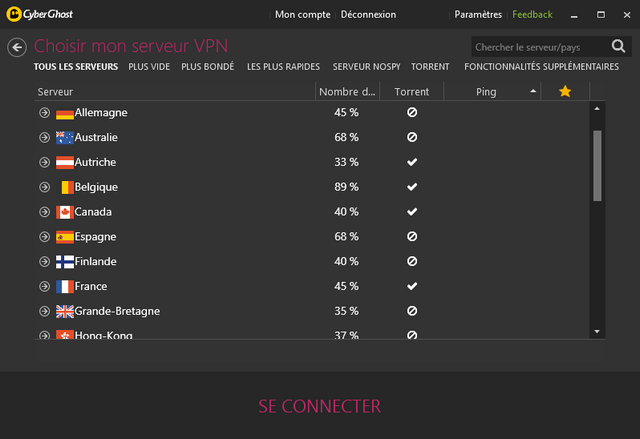Click the CyberGhost logo icon
The image size is (640, 439).
pyautogui.click(x=14, y=14)
